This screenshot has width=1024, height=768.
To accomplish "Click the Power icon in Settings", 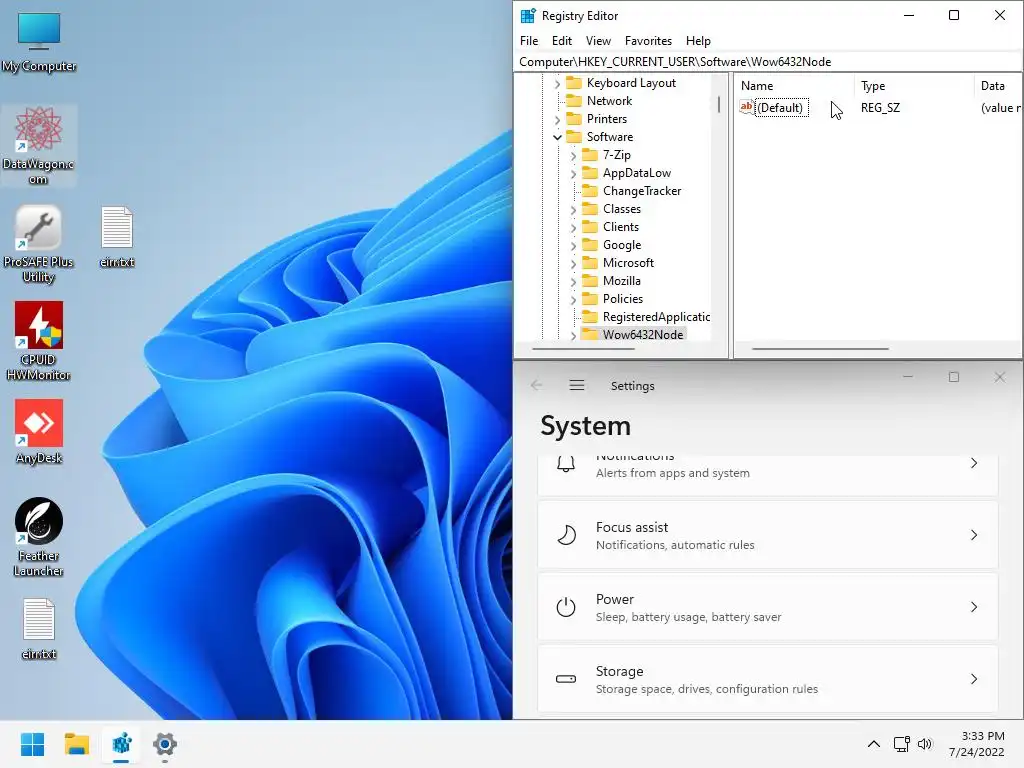I will click(x=566, y=607).
